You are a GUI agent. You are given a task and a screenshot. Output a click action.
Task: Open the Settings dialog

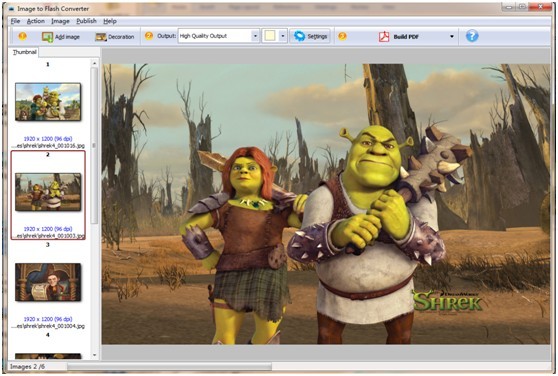pyautogui.click(x=310, y=36)
